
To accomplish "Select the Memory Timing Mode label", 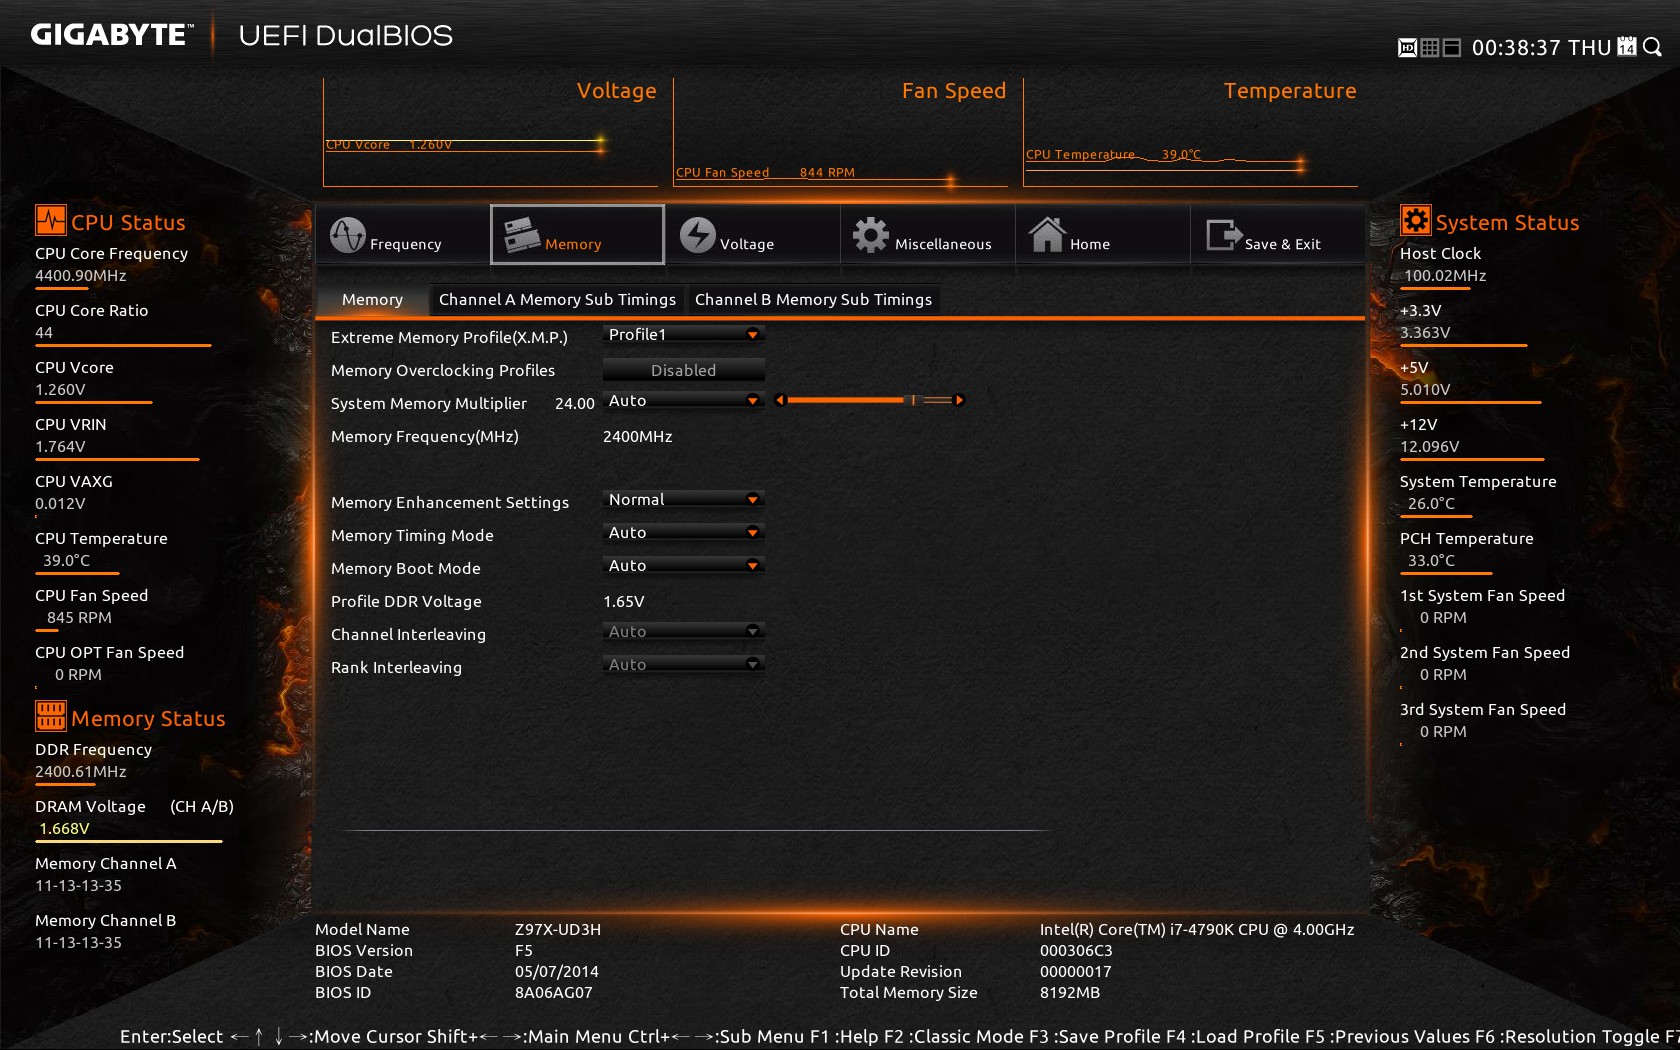I will click(x=412, y=536).
